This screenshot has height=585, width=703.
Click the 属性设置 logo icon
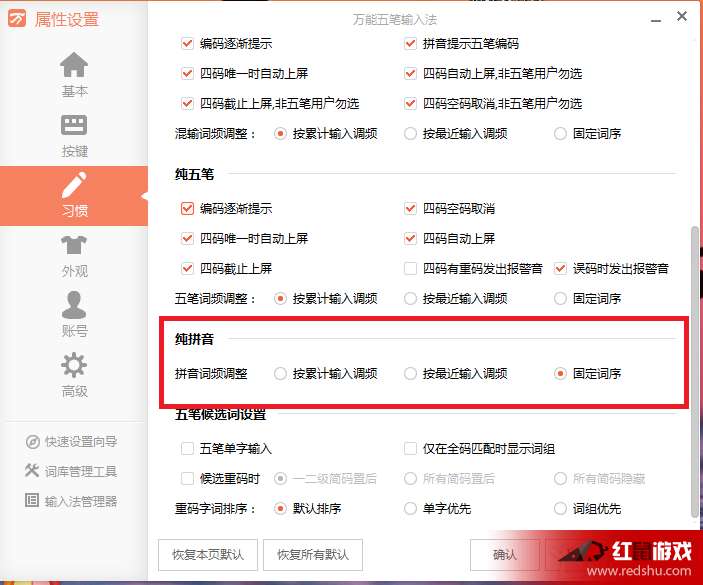(x=17, y=18)
